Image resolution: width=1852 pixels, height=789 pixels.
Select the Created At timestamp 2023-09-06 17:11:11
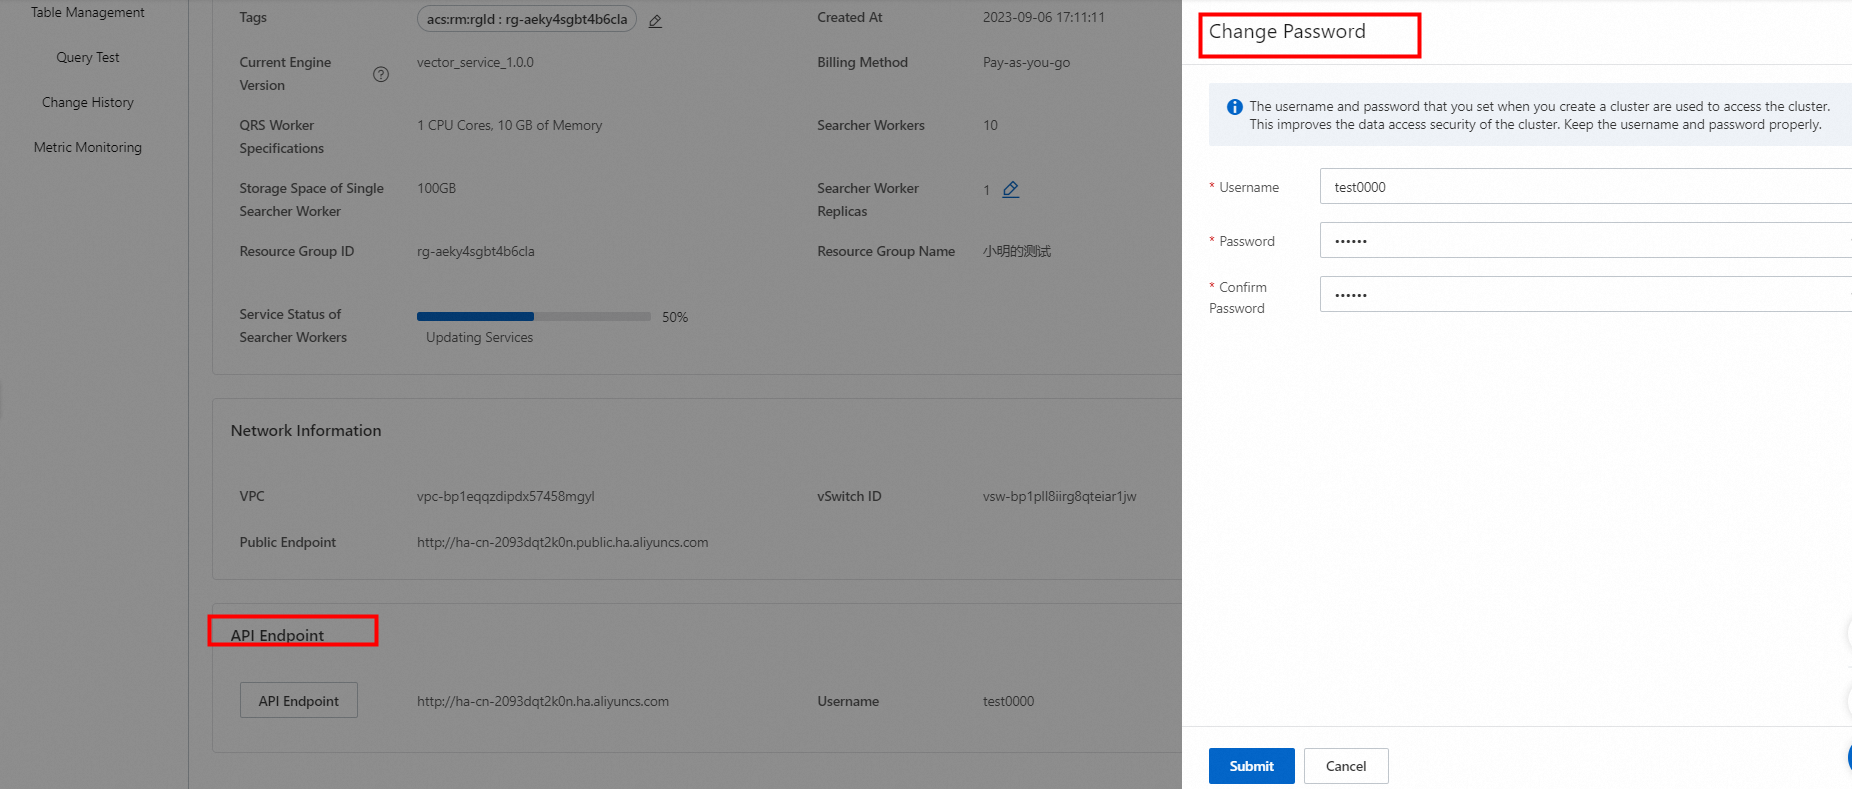(x=1044, y=18)
